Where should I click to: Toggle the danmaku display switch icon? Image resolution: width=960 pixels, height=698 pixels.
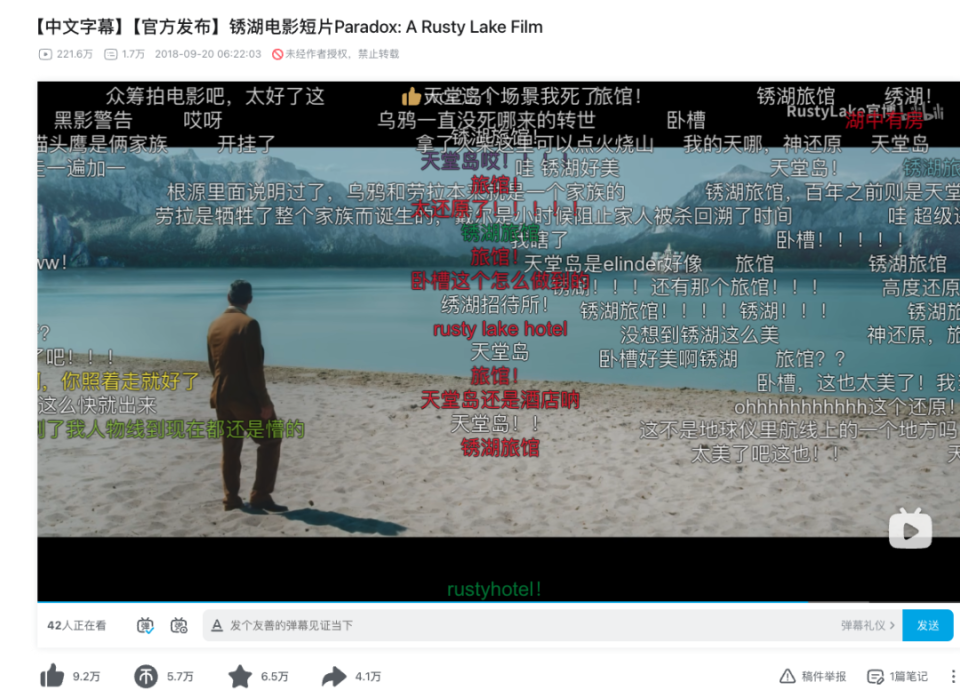click(145, 625)
